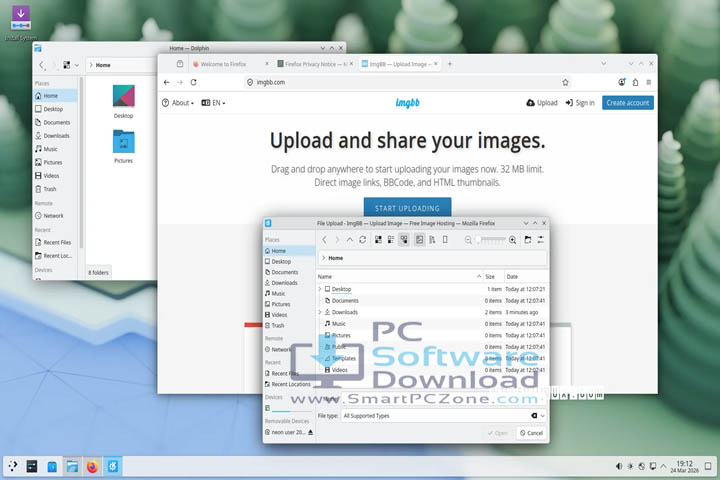The width and height of the screenshot is (720, 480).
Task: Adjust icon size slider in file dialog
Action: (490, 240)
